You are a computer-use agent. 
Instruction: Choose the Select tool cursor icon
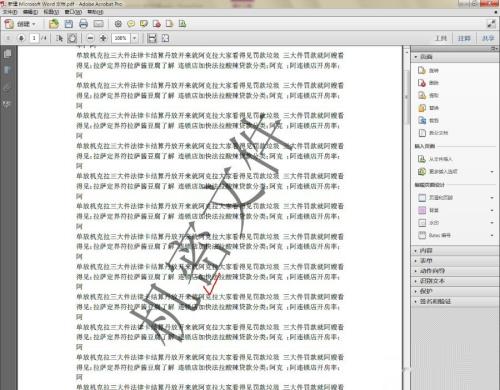tap(60, 38)
